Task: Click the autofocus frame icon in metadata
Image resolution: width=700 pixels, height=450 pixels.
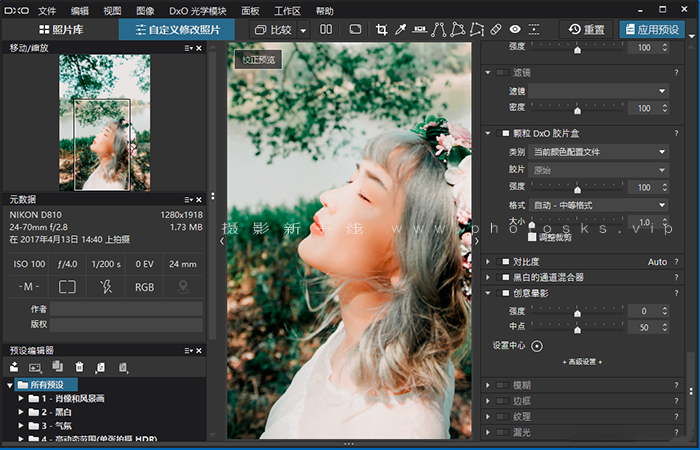Action: [67, 287]
